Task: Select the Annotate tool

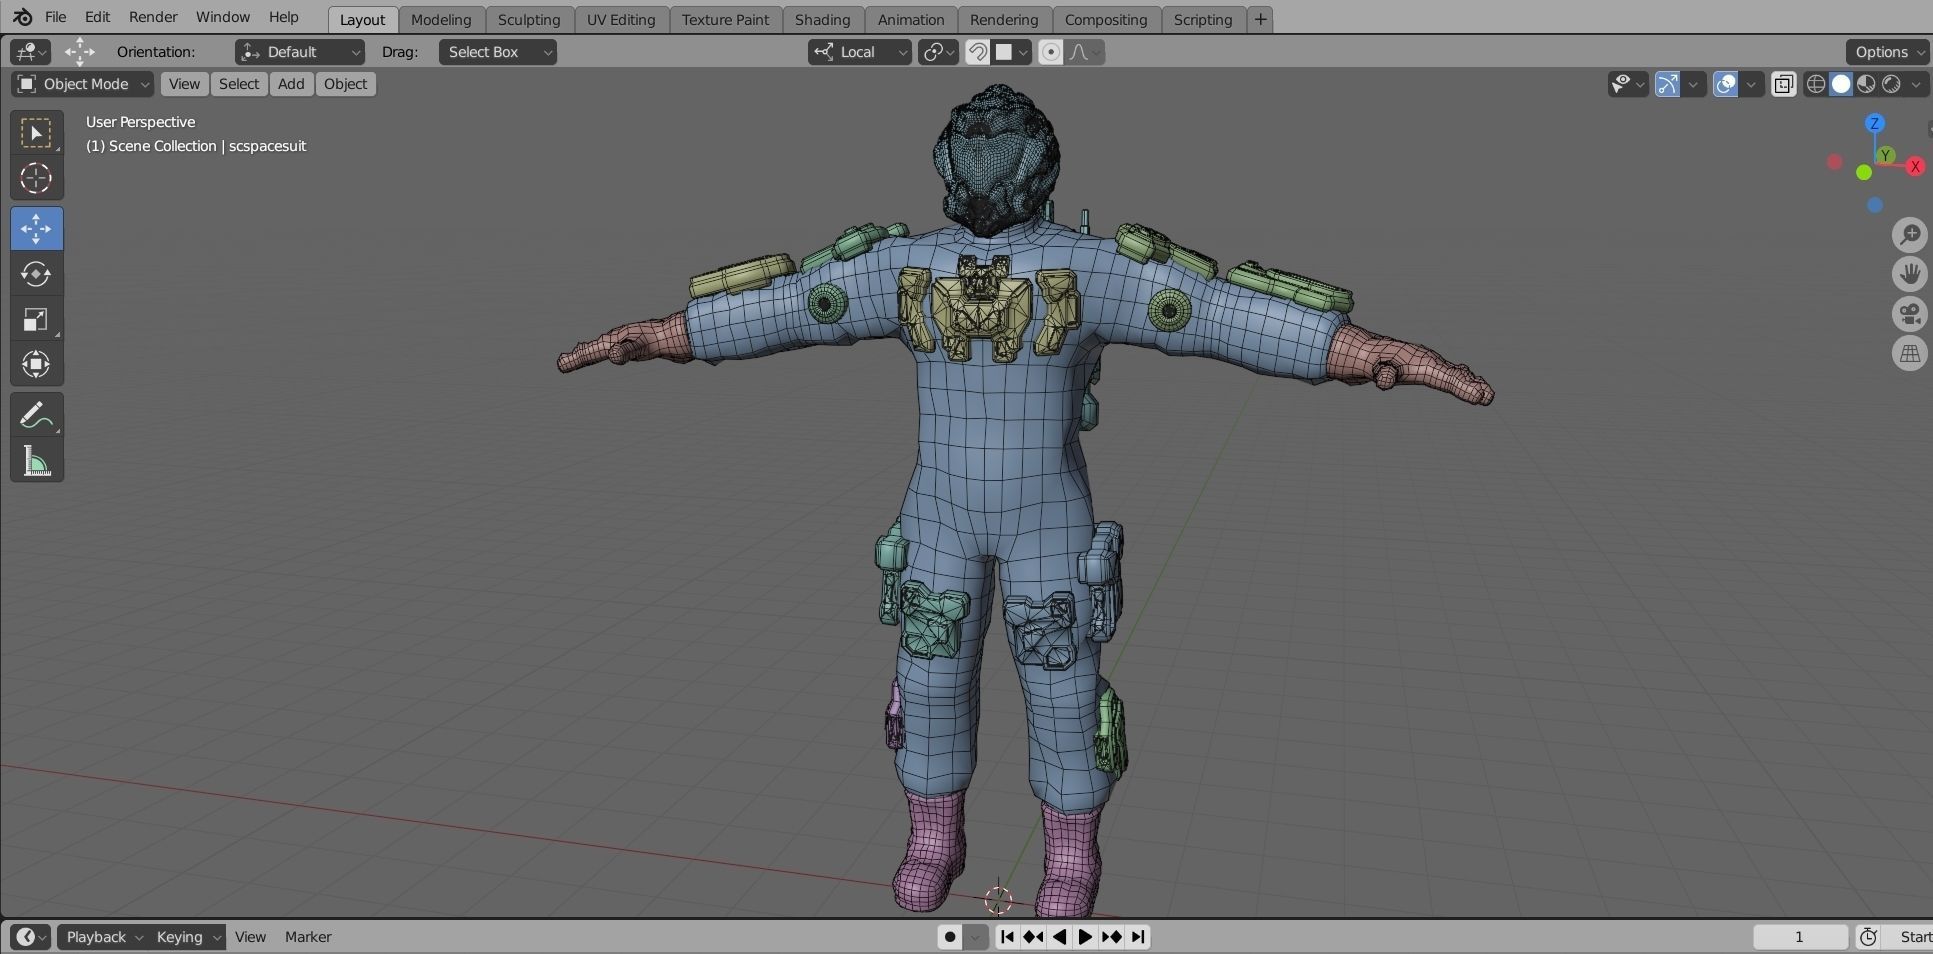Action: (37, 414)
